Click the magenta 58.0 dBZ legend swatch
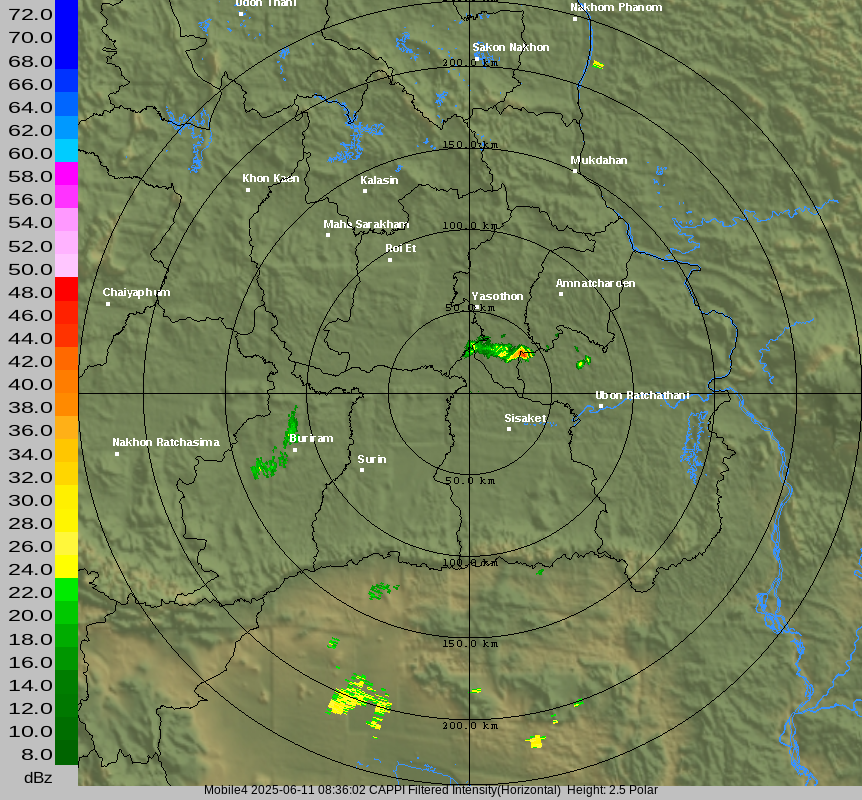This screenshot has width=862, height=800. coord(66,173)
